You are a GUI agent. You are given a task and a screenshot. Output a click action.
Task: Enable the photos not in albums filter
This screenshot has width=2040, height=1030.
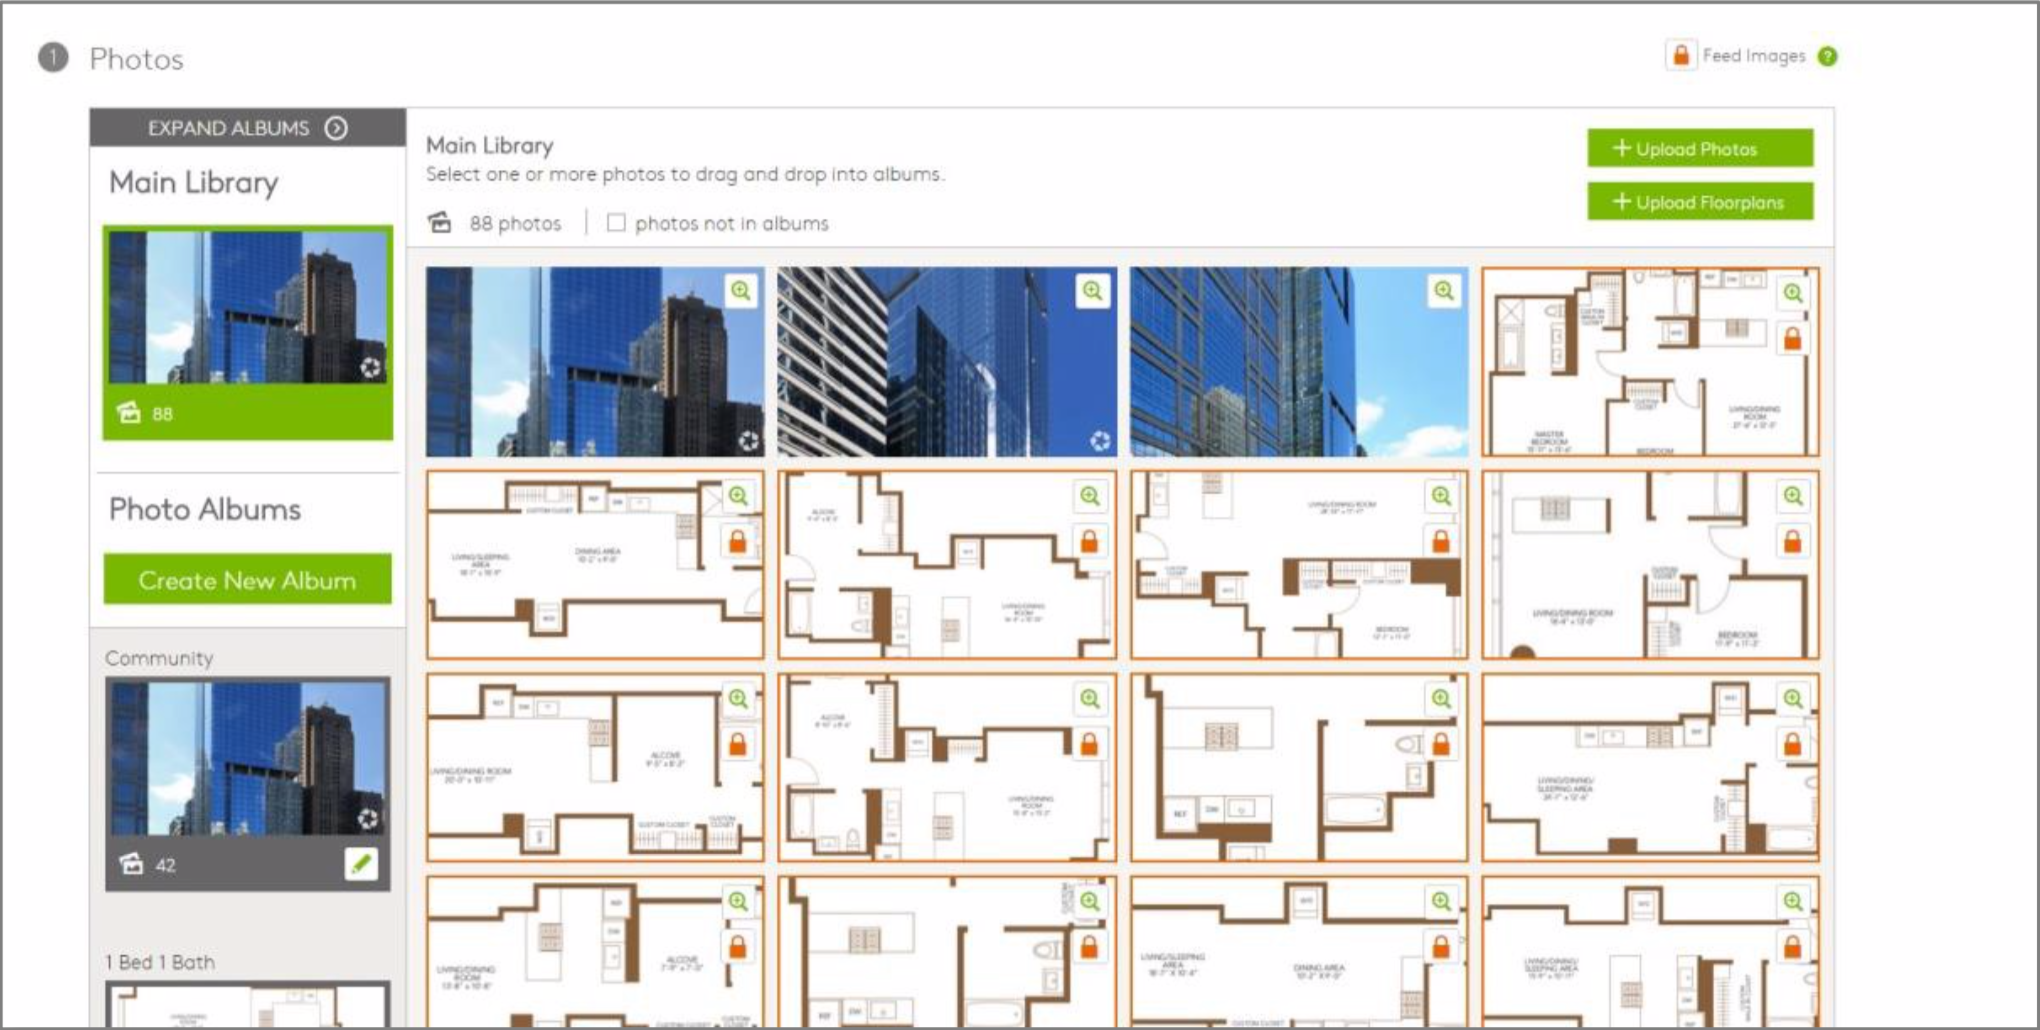tap(617, 223)
